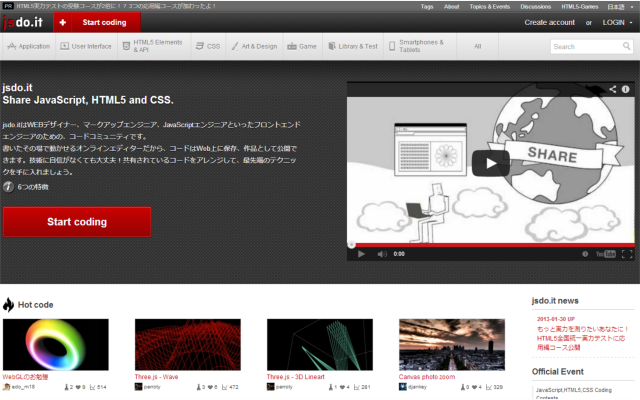Show All categories
Viewport: 640px width, 400px height.
(x=478, y=47)
